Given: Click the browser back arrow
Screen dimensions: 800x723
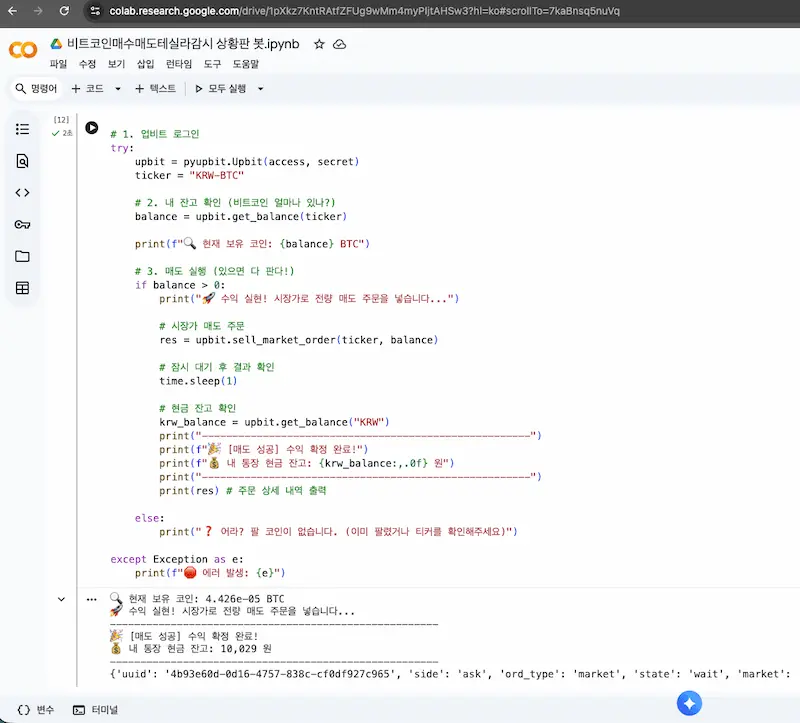Looking at the screenshot, I should (12, 11).
